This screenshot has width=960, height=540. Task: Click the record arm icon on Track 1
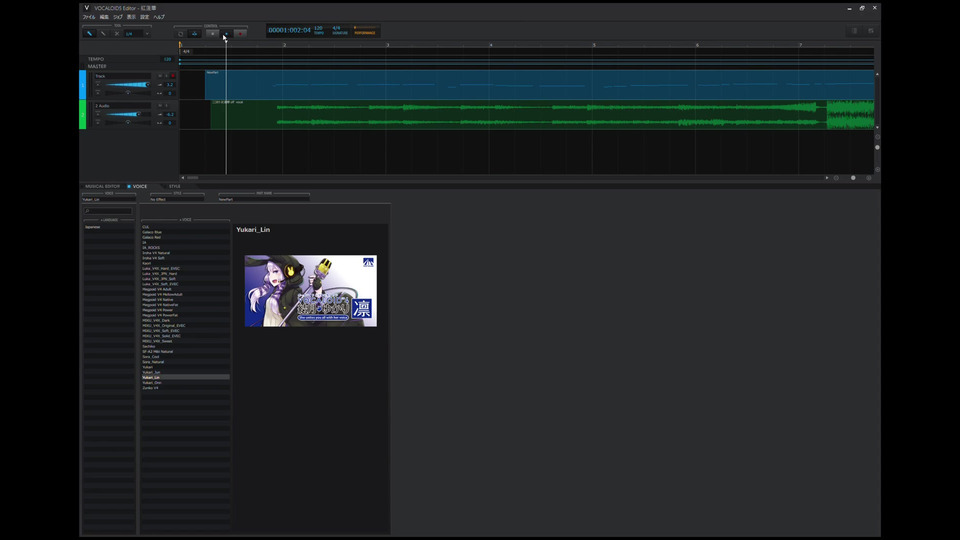173,76
